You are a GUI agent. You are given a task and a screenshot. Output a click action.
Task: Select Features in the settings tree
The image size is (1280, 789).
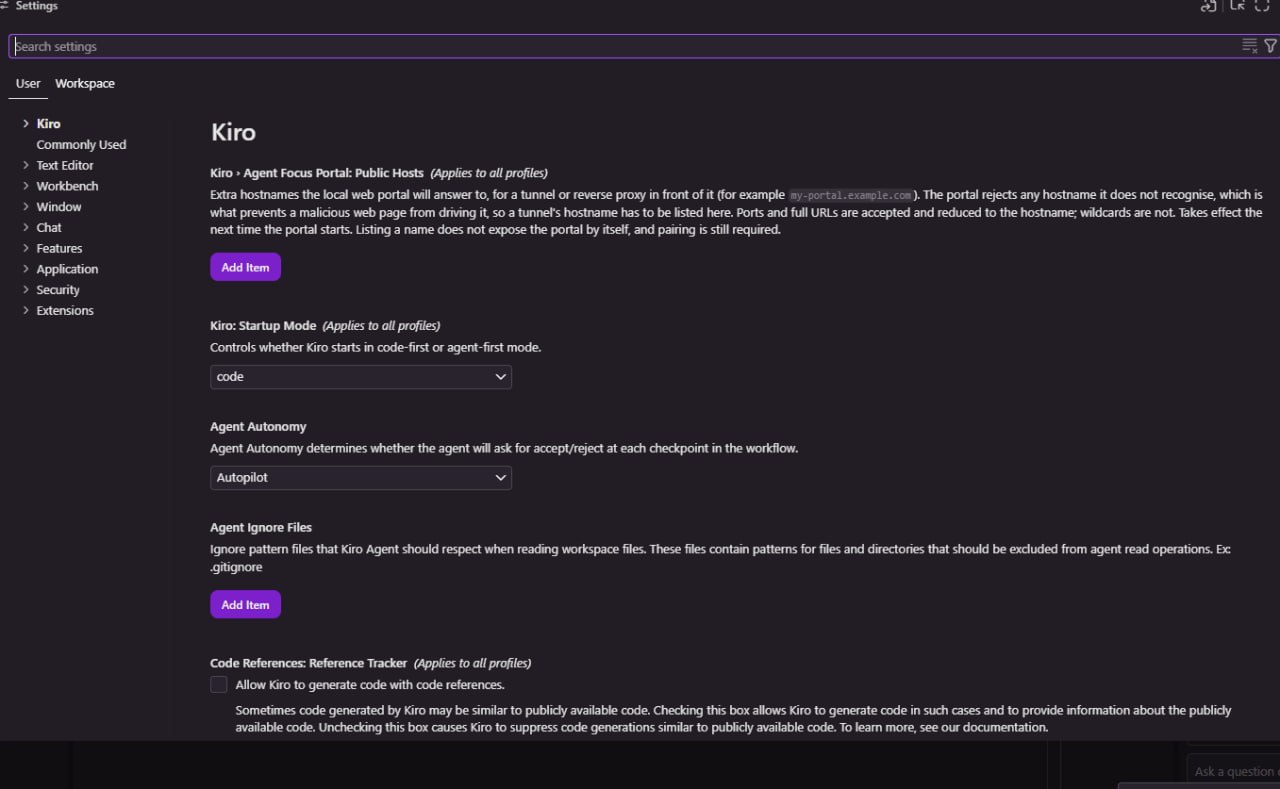point(60,249)
